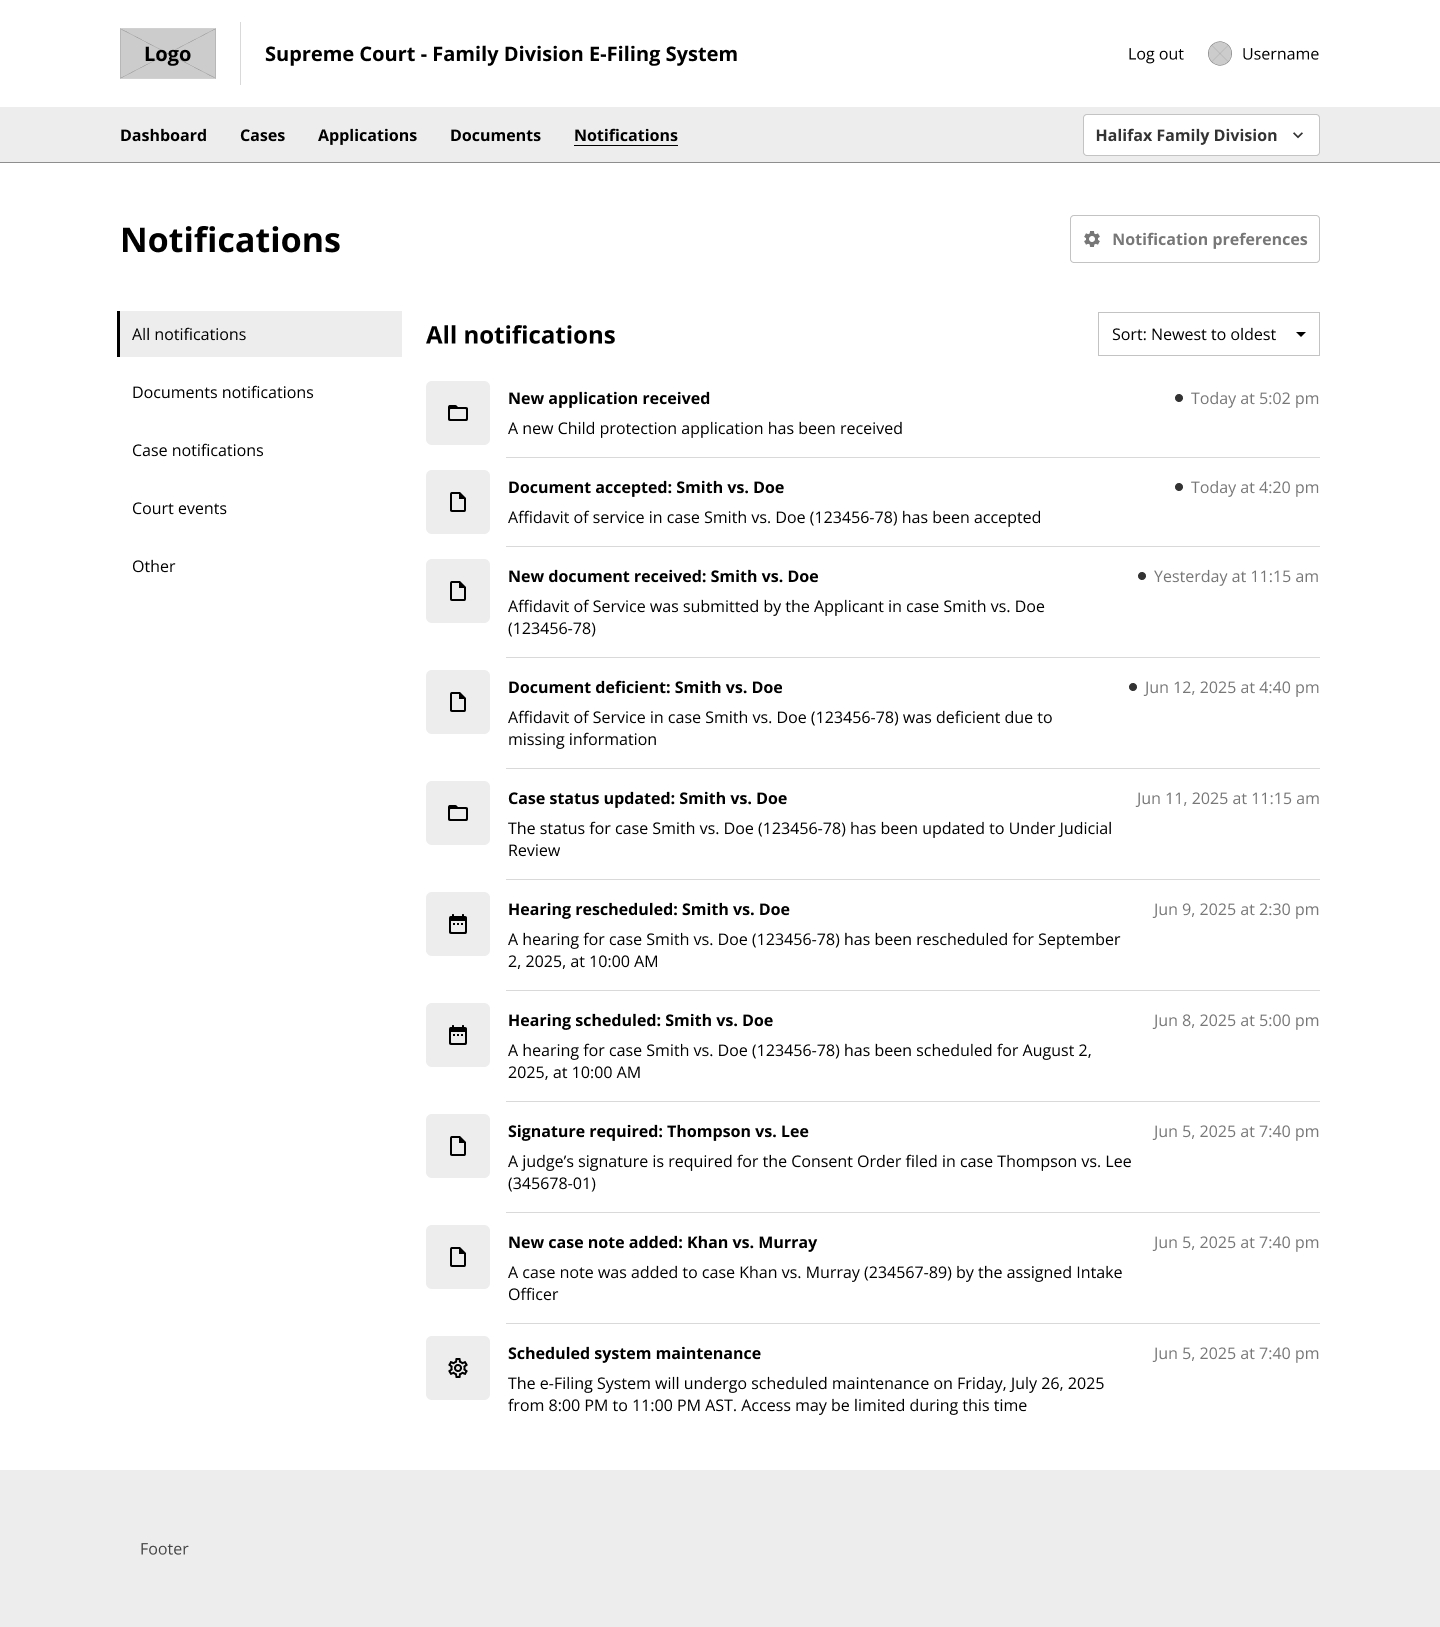
Task: Click the Logo image in the header
Action: tap(168, 54)
